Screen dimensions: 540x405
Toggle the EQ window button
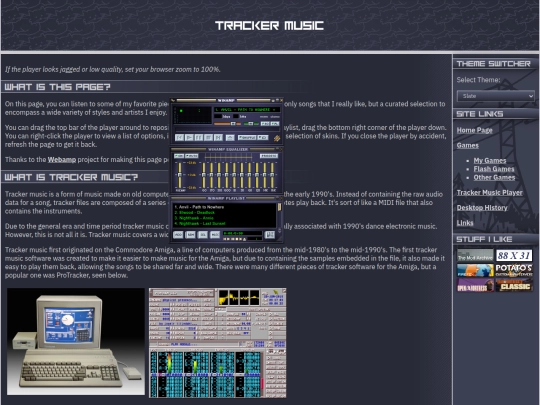[x=265, y=123]
